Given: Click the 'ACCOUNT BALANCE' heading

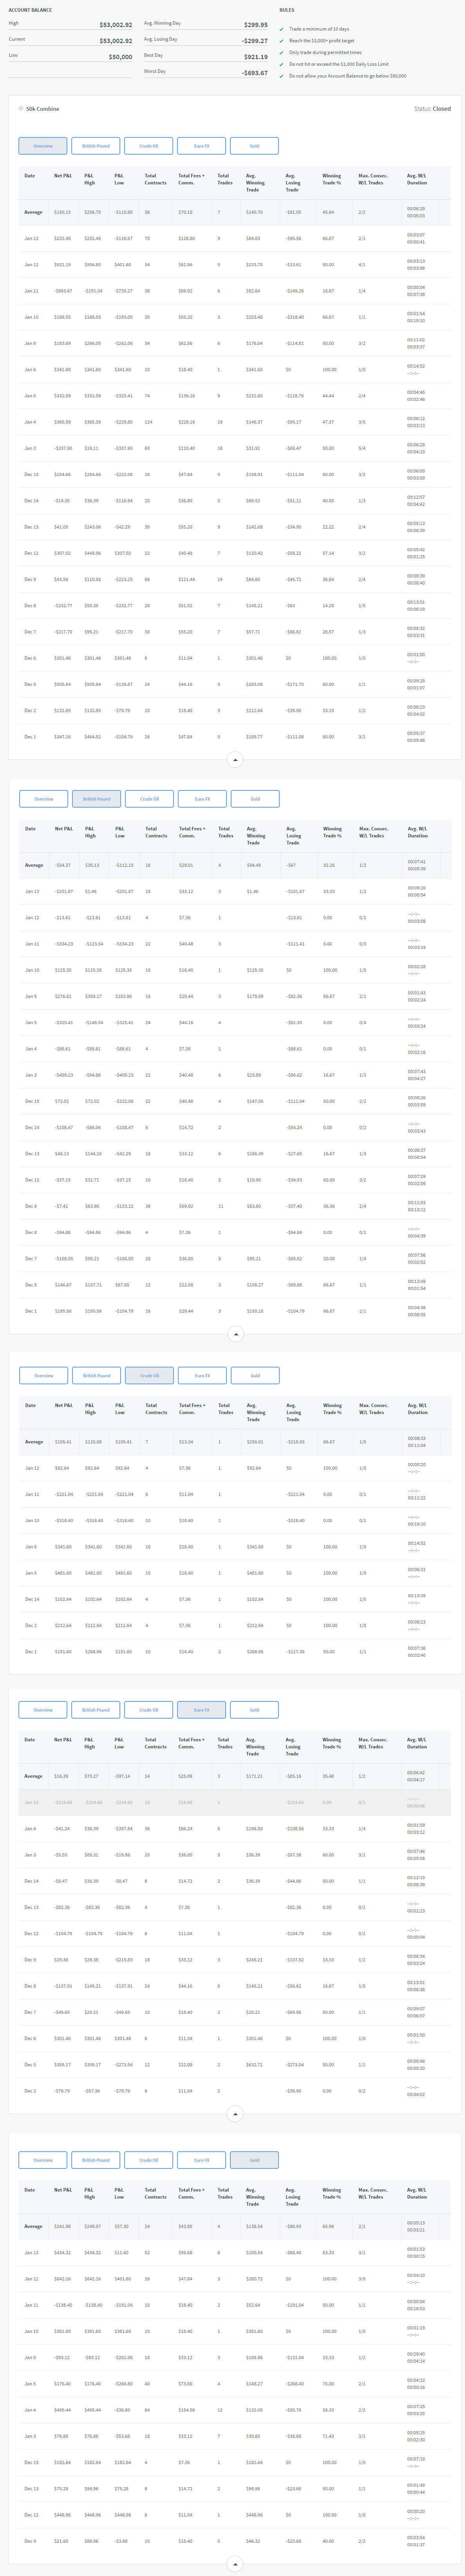Looking at the screenshot, I should pyautogui.click(x=30, y=10).
